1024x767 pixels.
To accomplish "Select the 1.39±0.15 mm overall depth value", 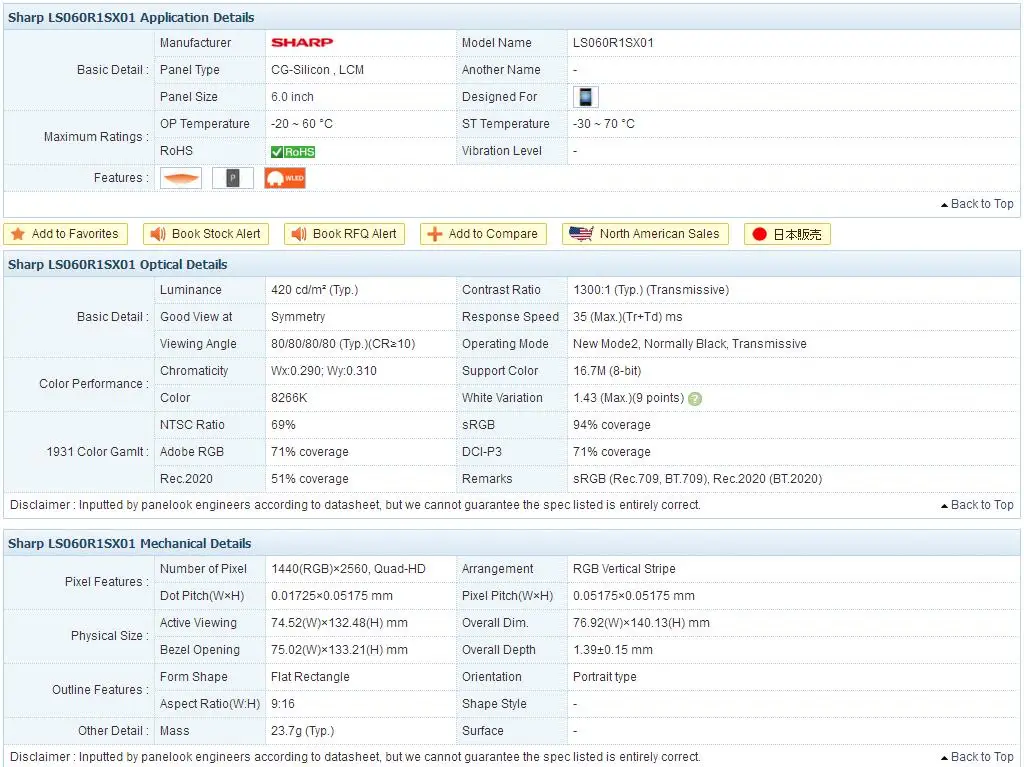I will pyautogui.click(x=613, y=650).
